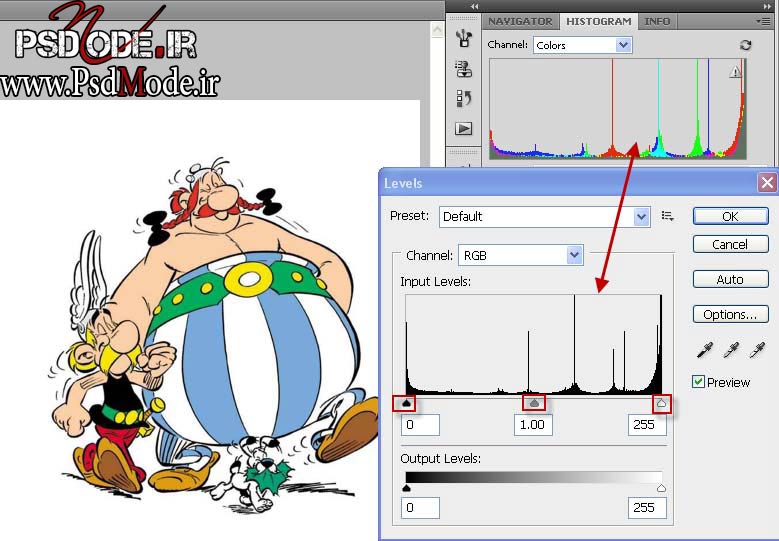Pick the white point eyedropper
This screenshot has height=541, width=779.
point(757,350)
